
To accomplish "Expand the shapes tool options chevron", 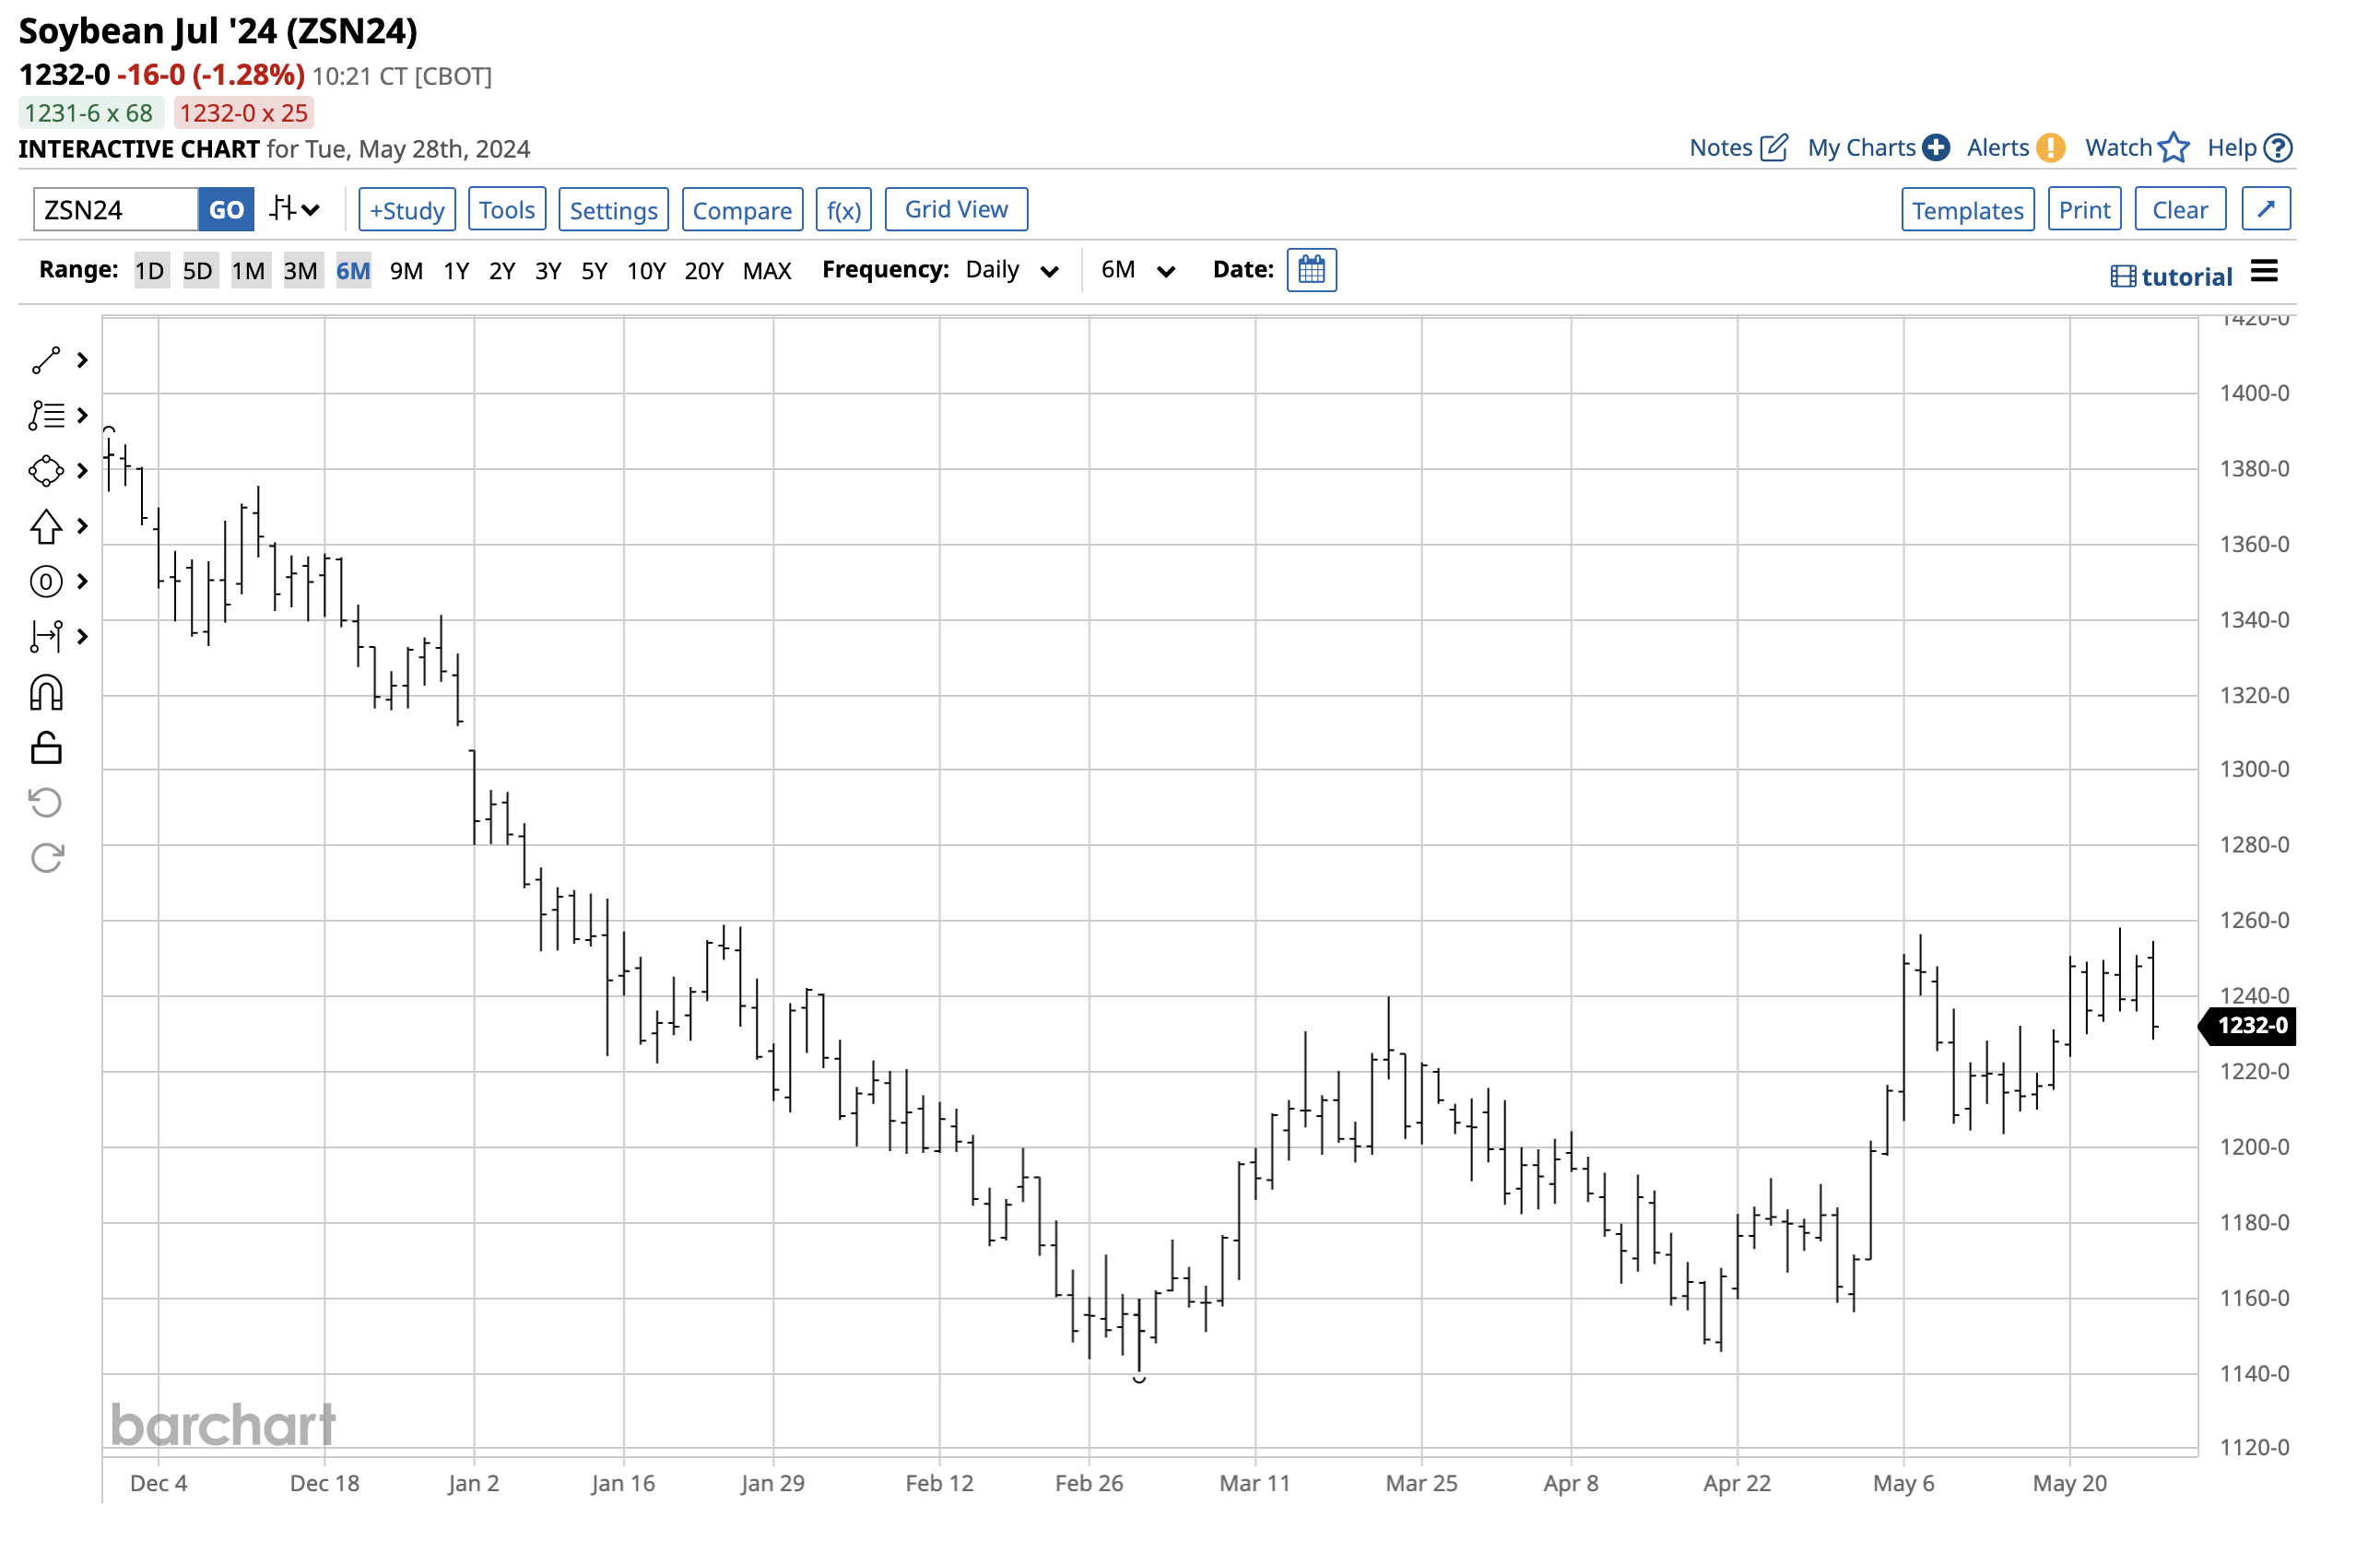I will (x=83, y=471).
